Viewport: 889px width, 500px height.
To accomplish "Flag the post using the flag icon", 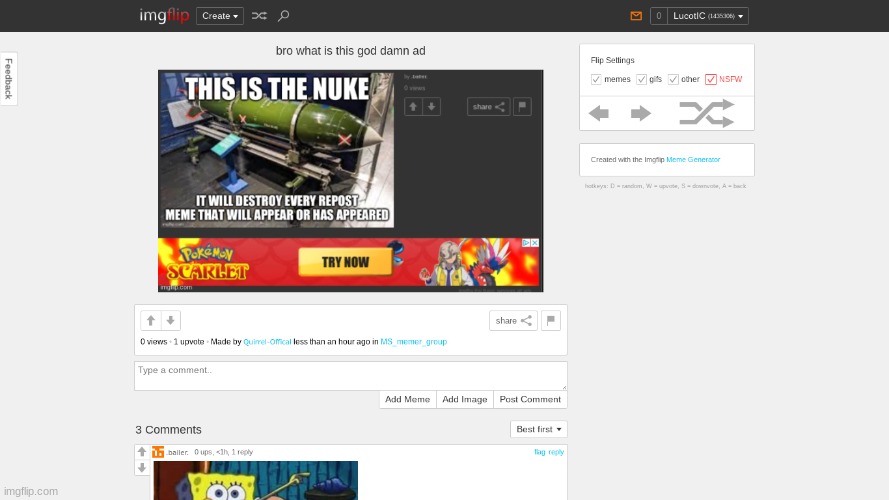I will (551, 321).
